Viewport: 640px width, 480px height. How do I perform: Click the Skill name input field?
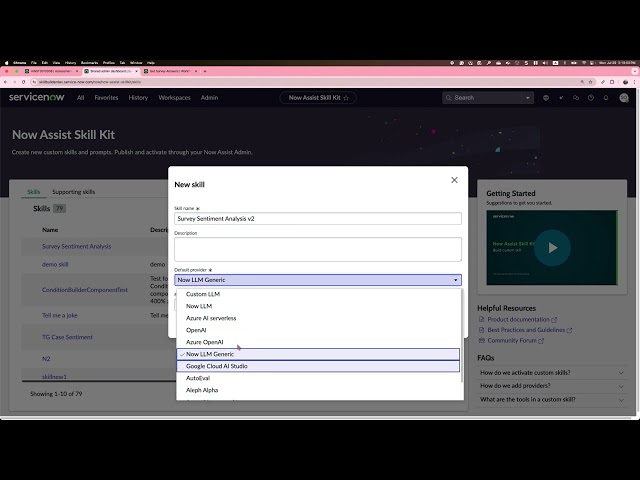318,218
